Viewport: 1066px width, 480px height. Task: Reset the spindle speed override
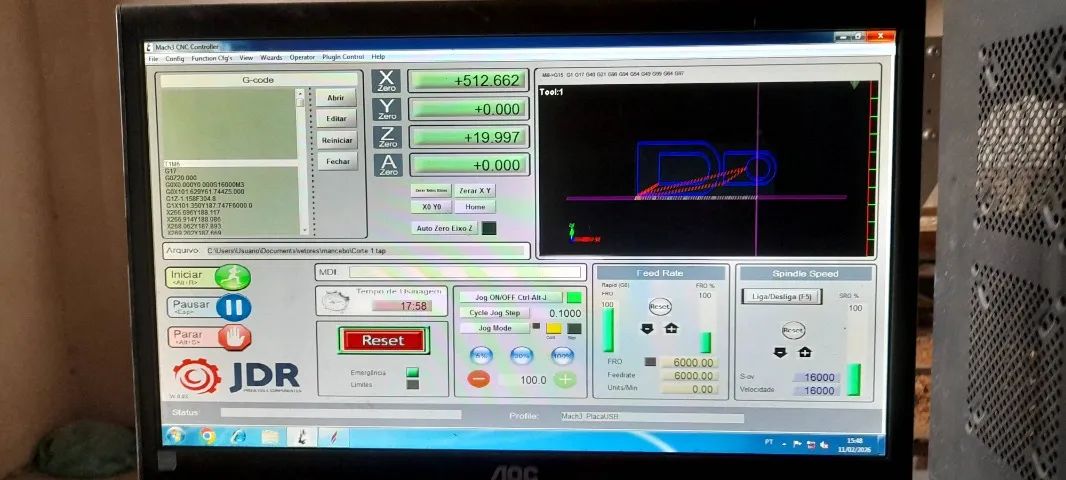pos(793,330)
